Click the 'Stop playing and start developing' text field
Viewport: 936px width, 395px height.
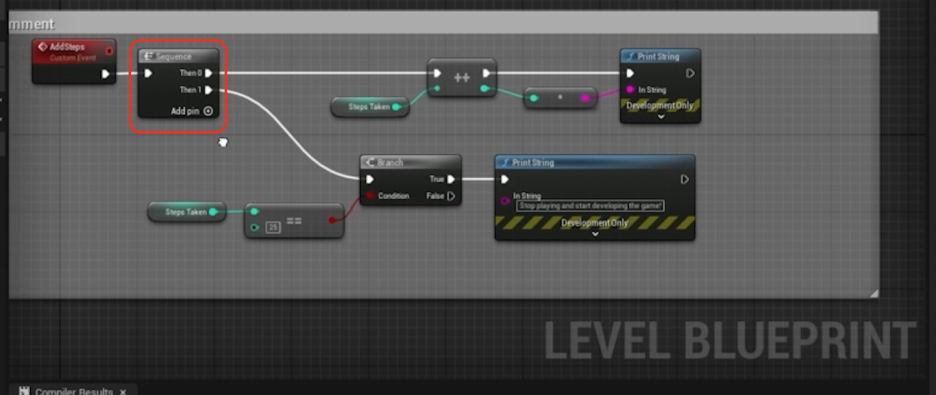[590, 206]
